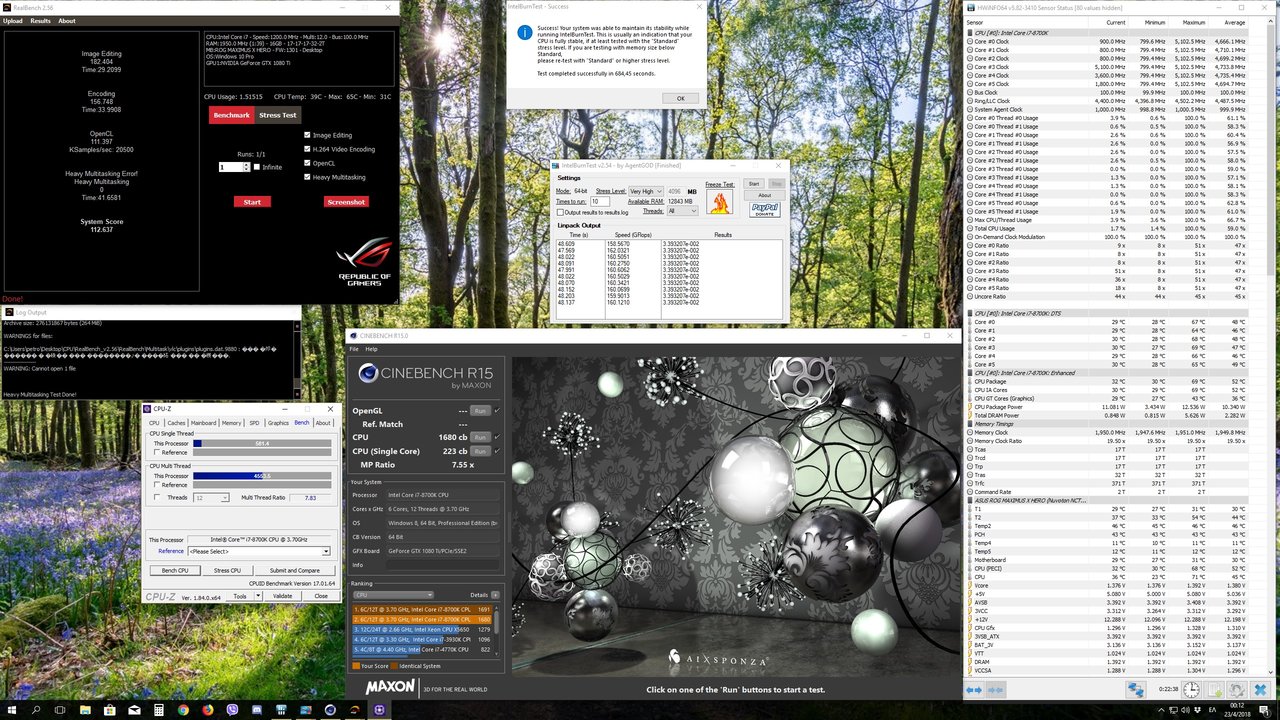Viewport: 1280px width, 720px height.
Task: Click Times to run input field
Action: coord(600,201)
